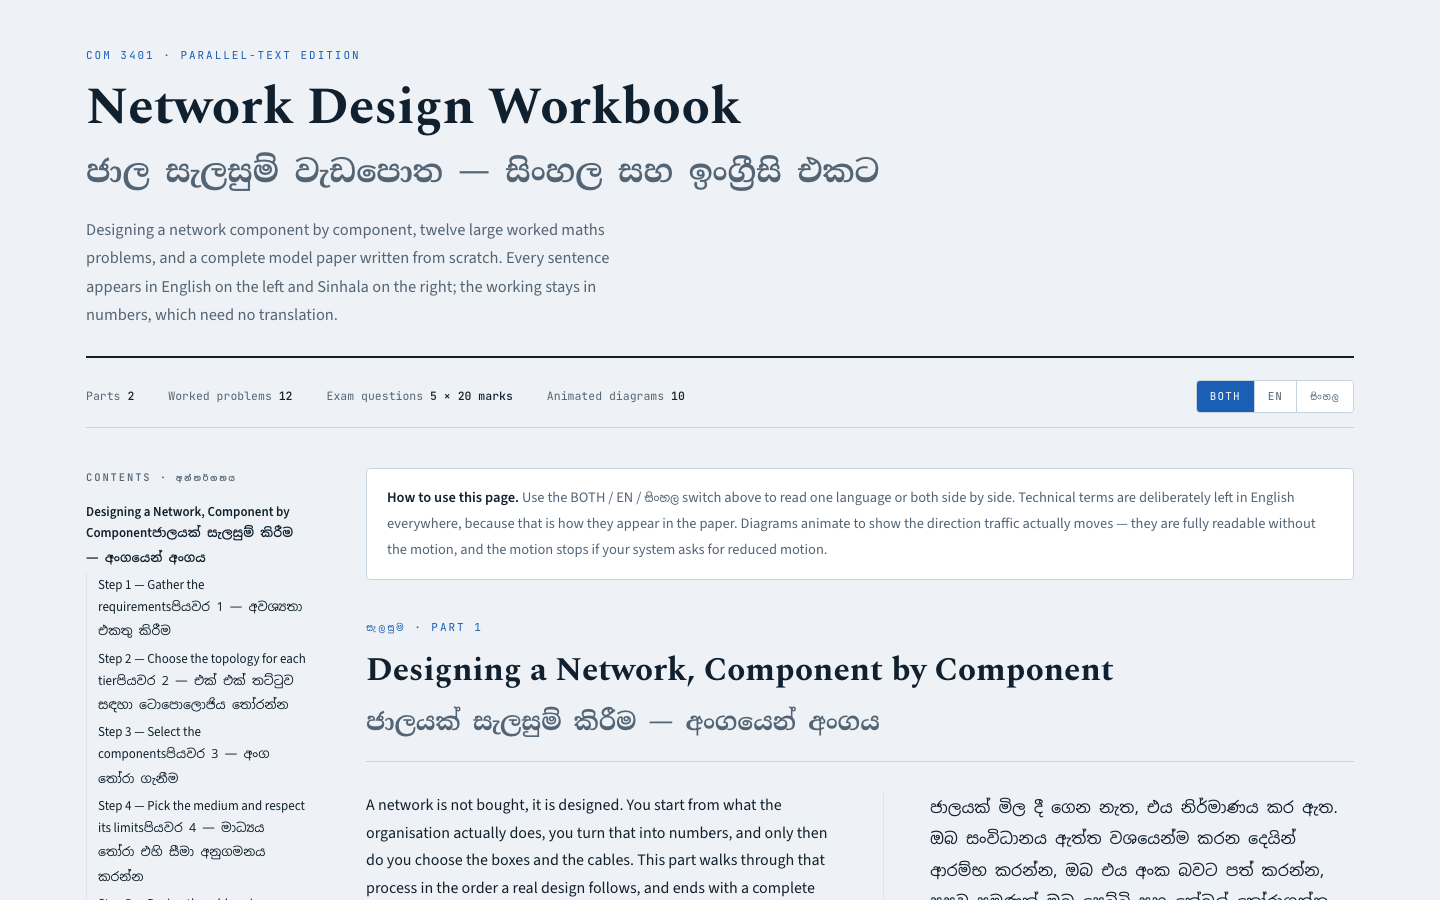Click 'Designing a Network, Component by Component' main heading
The height and width of the screenshot is (900, 1440).
click(740, 669)
